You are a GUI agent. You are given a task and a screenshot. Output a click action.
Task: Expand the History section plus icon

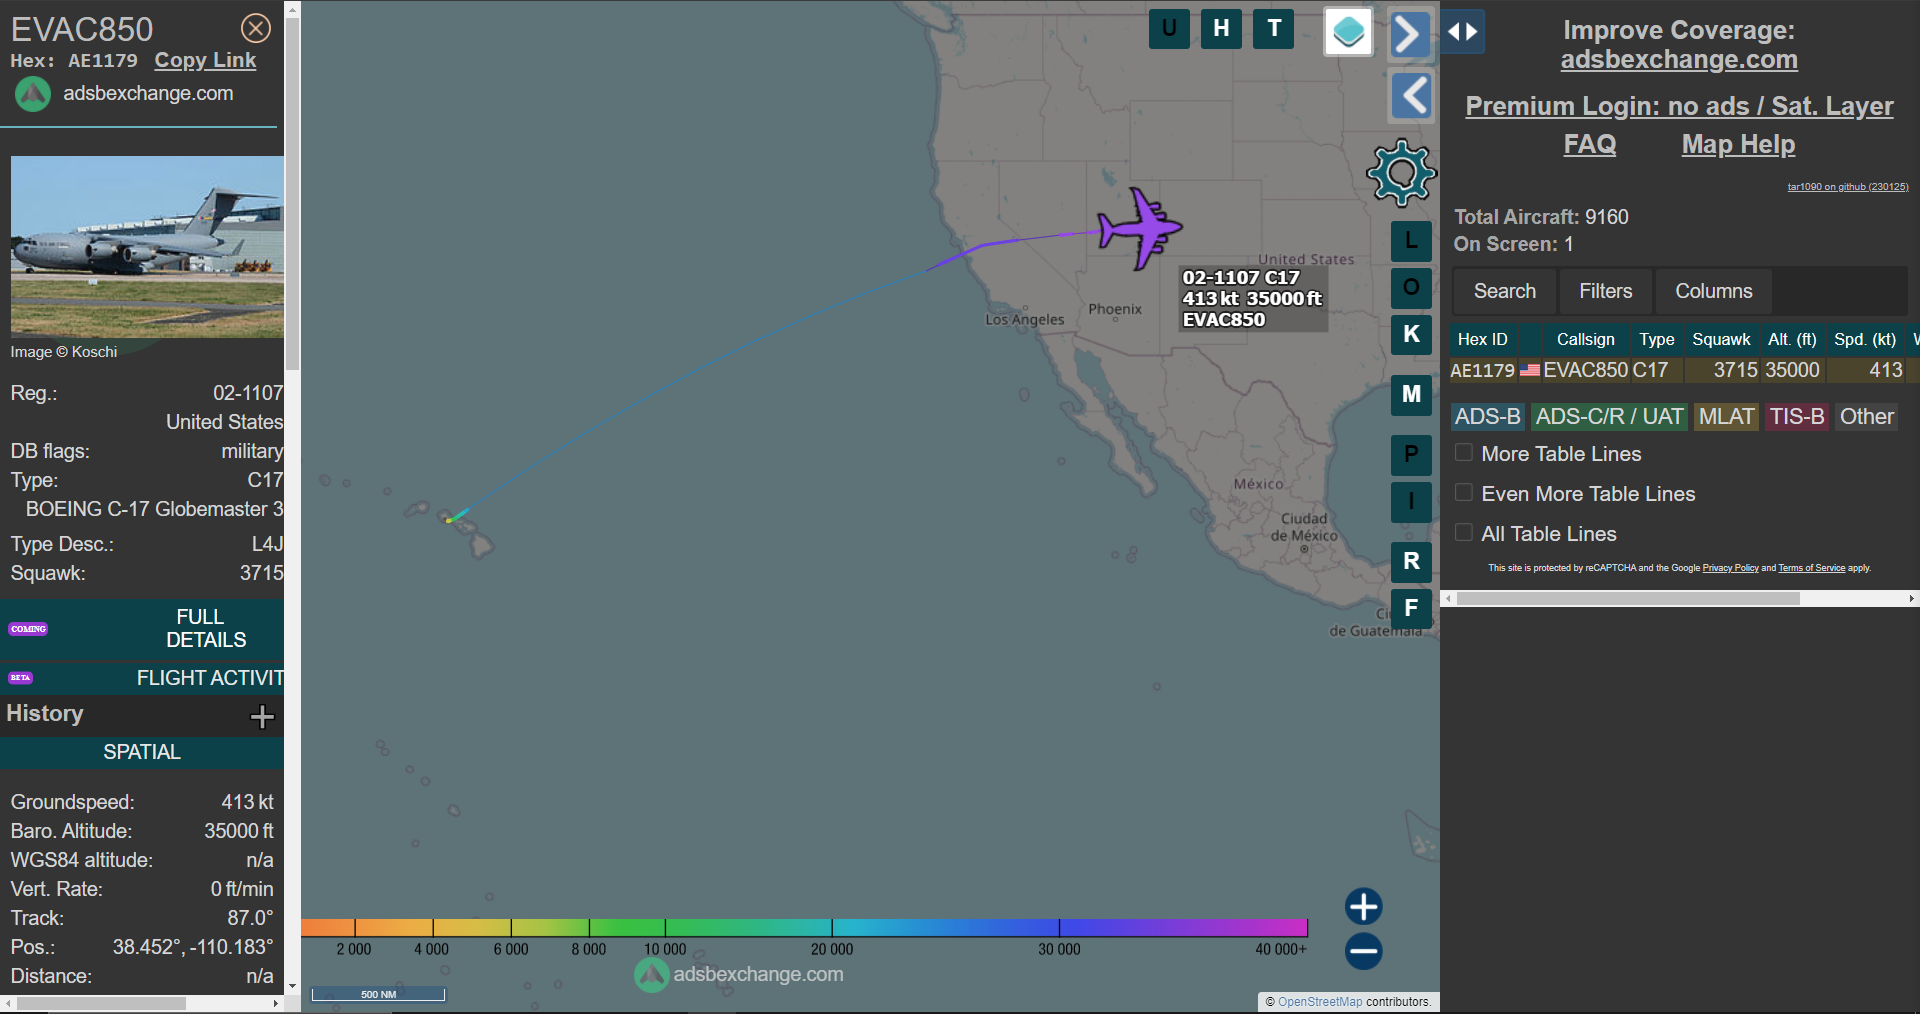[262, 716]
